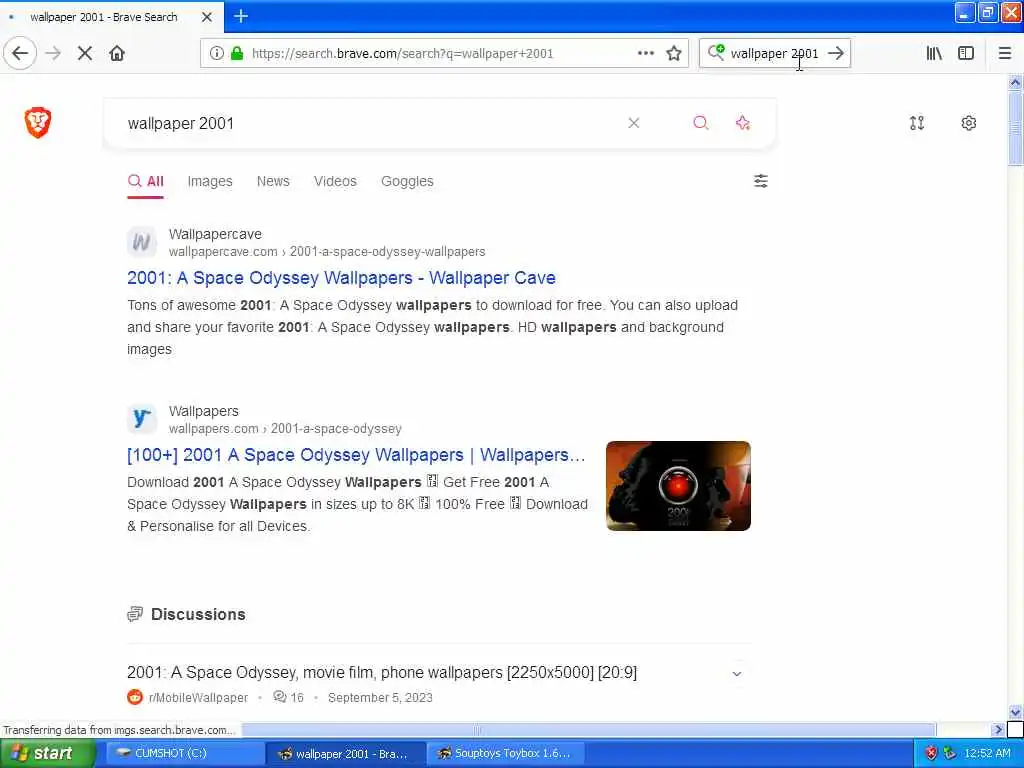The width and height of the screenshot is (1024, 768).
Task: Stop loading the page
Action: click(x=85, y=53)
